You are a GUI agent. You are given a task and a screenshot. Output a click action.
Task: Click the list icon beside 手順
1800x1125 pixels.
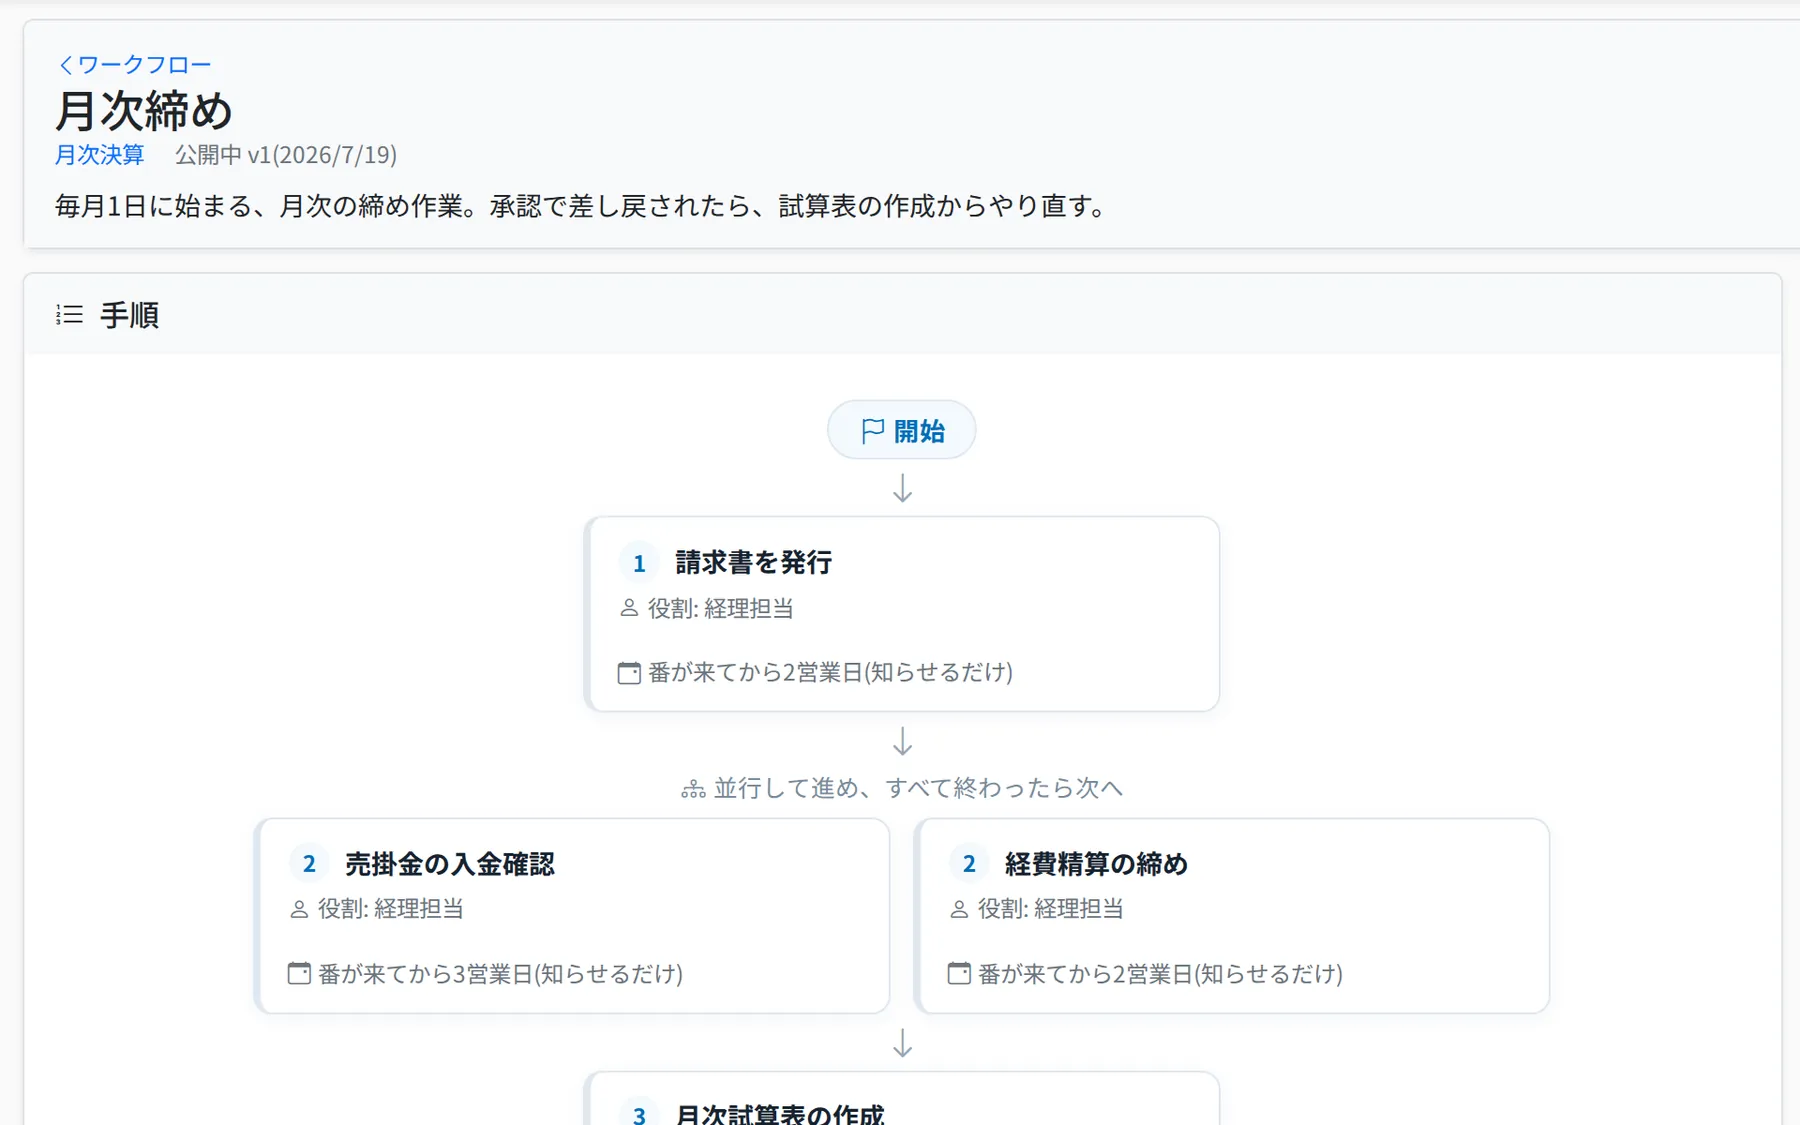point(69,315)
